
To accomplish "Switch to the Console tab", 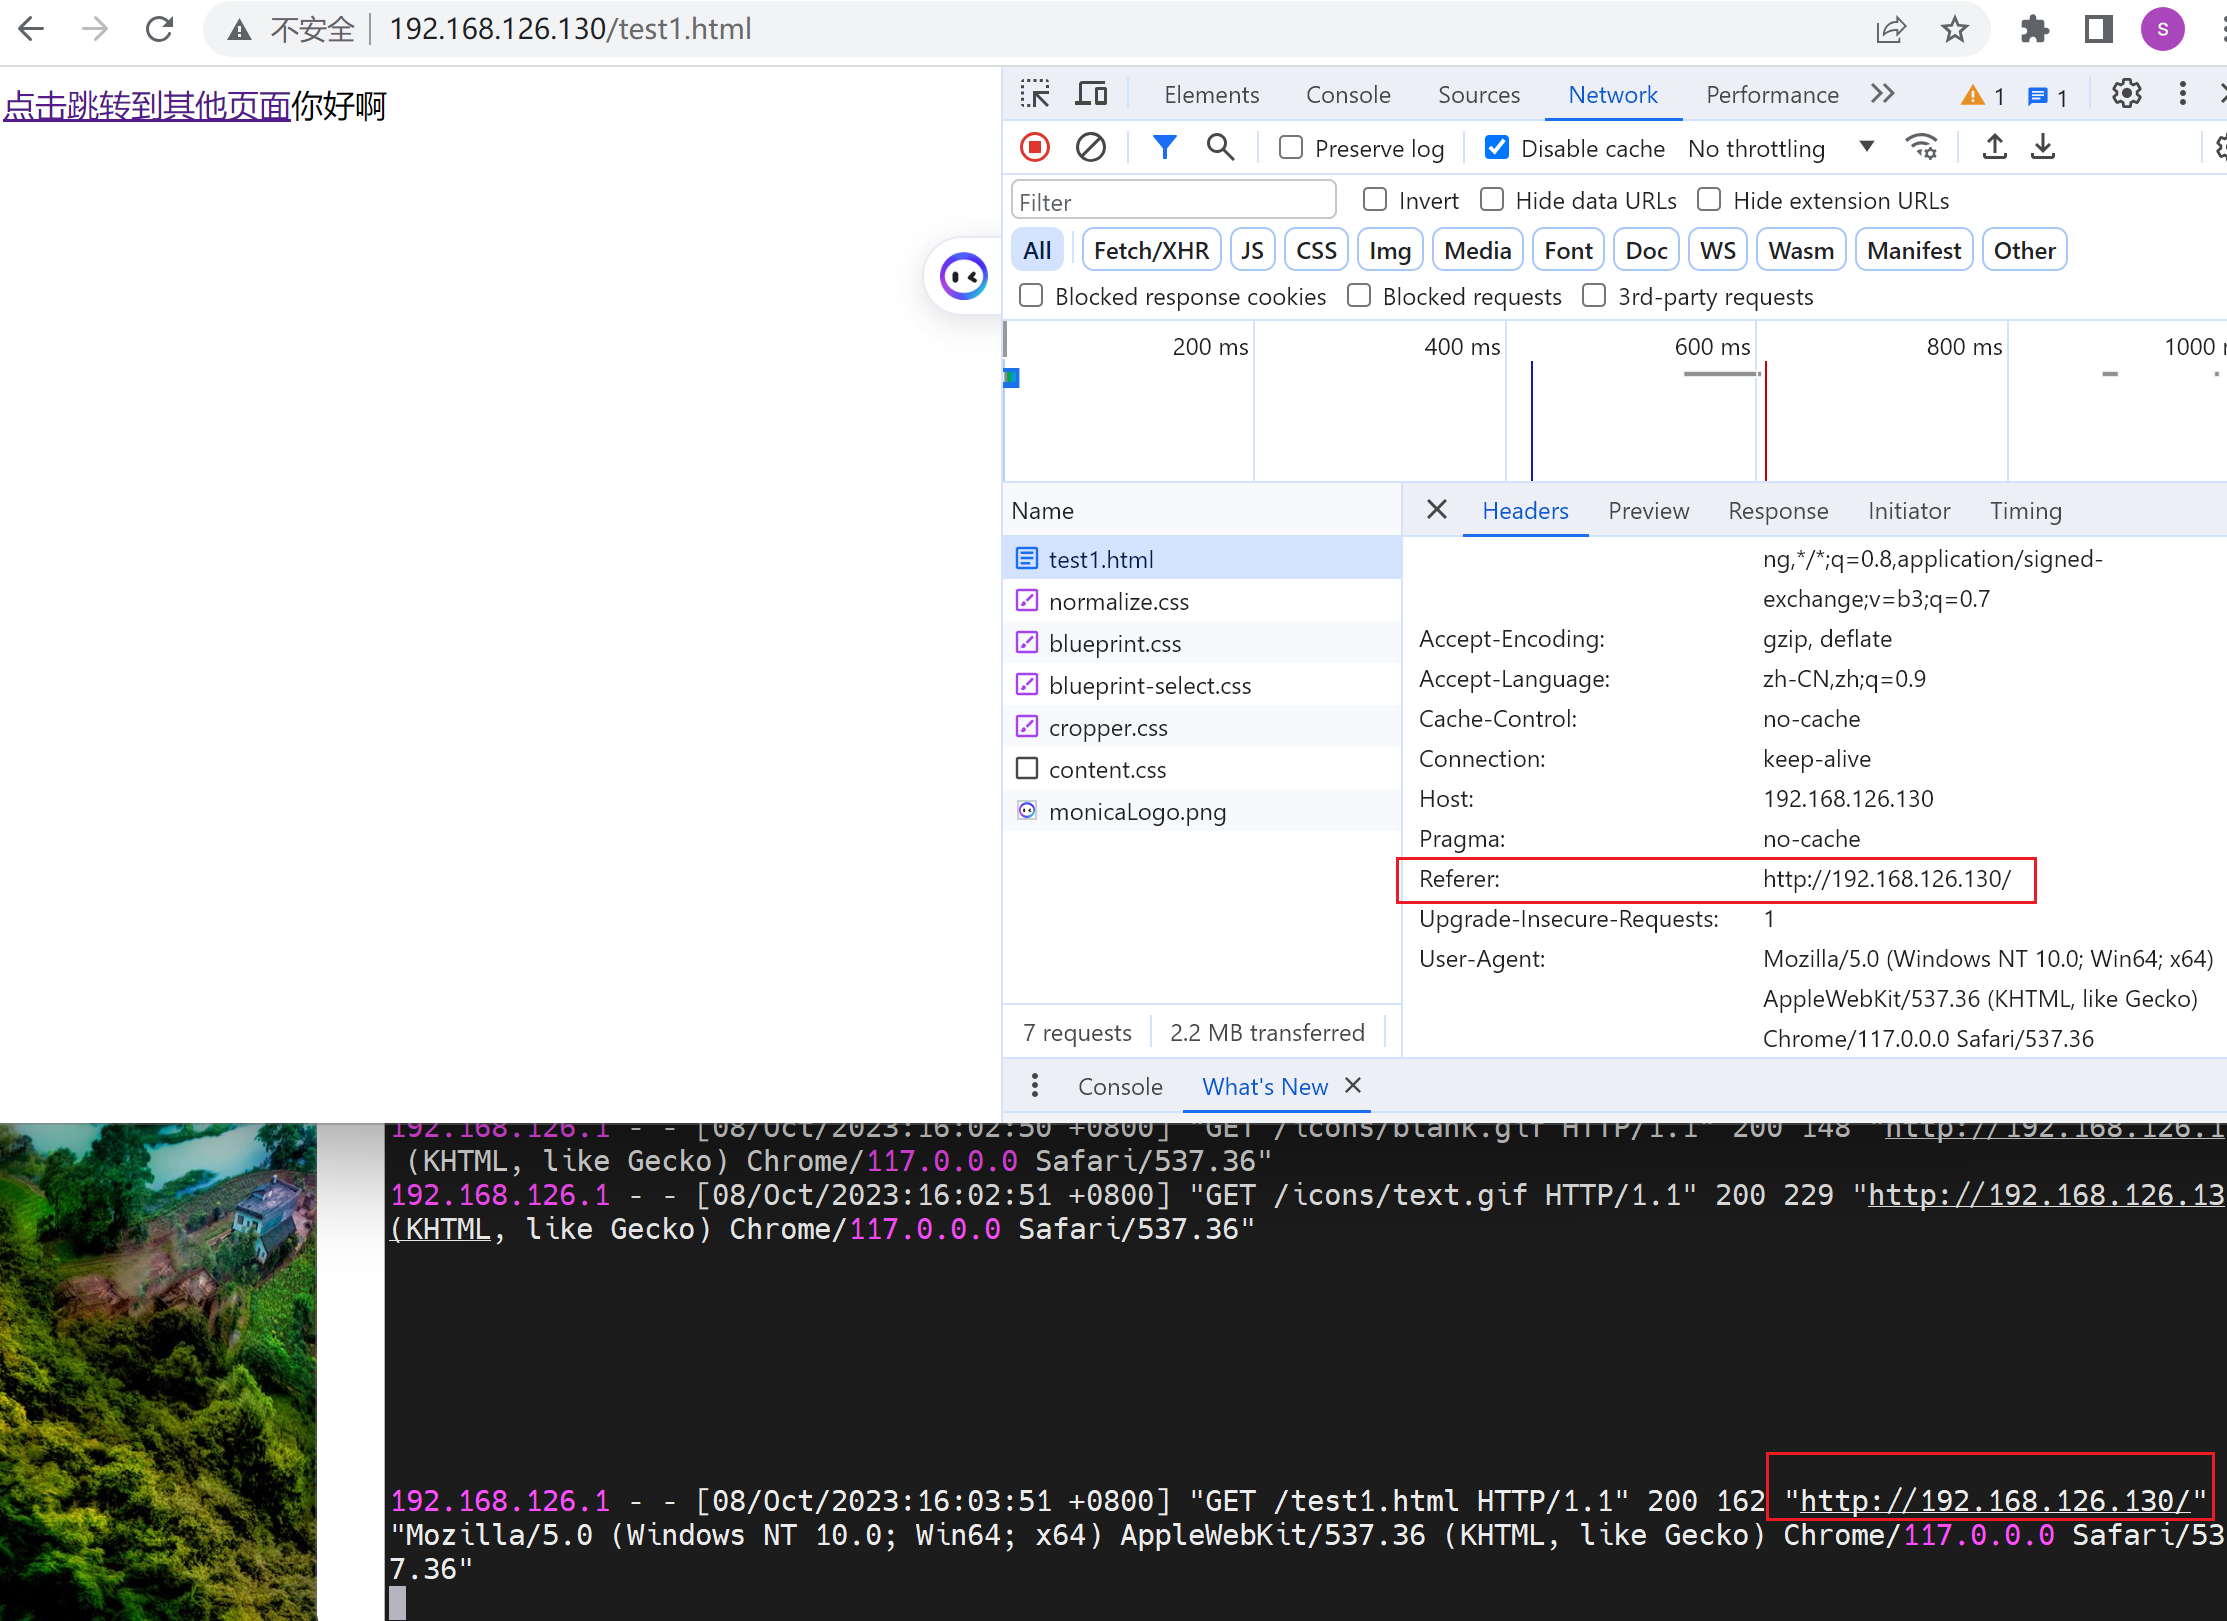I will 1347,94.
